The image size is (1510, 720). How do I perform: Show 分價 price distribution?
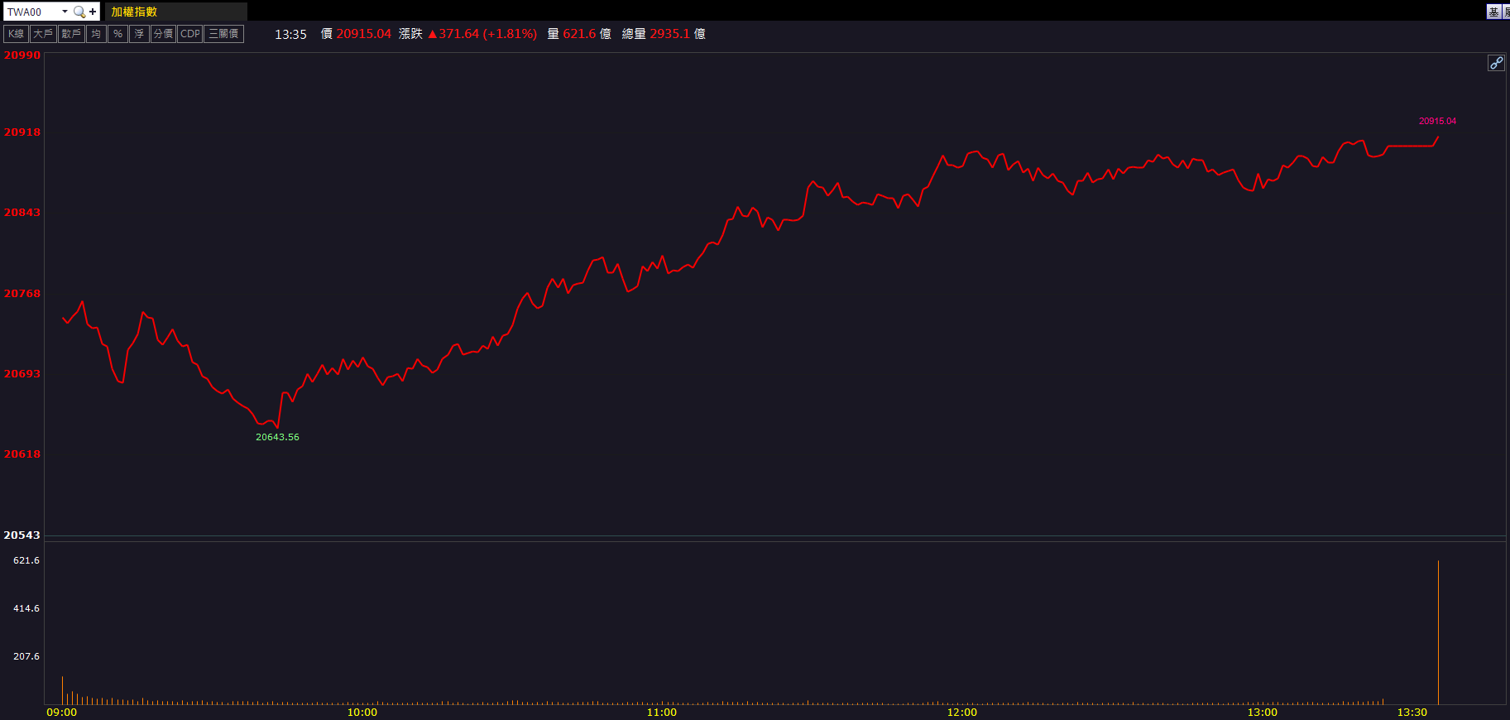pos(163,34)
